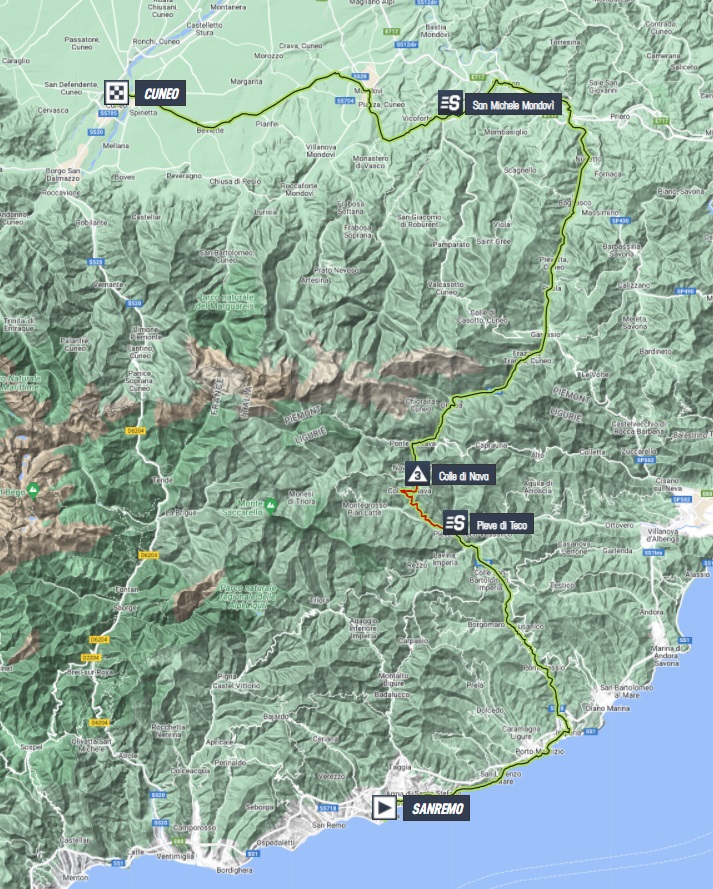
Task: Click the SS28 road shield near Limone
Action: [x=135, y=302]
